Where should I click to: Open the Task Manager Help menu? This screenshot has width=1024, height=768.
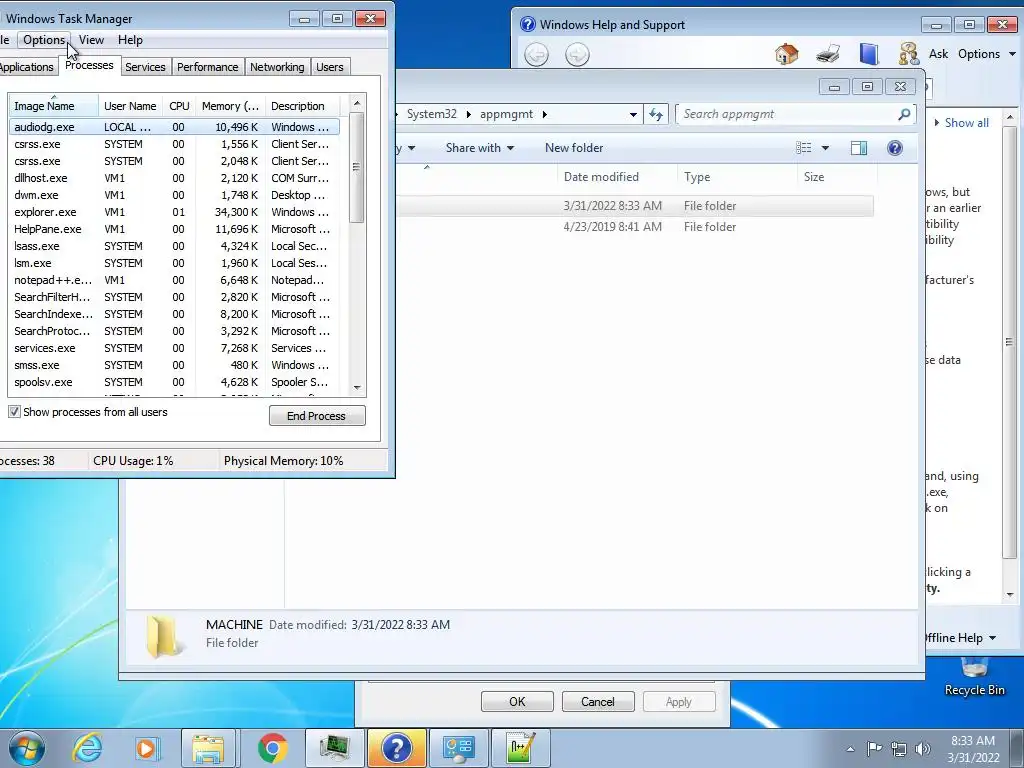[x=130, y=40]
